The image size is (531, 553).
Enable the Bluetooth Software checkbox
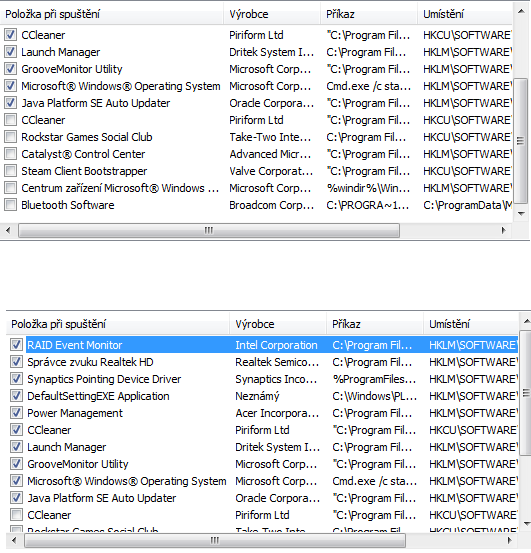(10, 205)
